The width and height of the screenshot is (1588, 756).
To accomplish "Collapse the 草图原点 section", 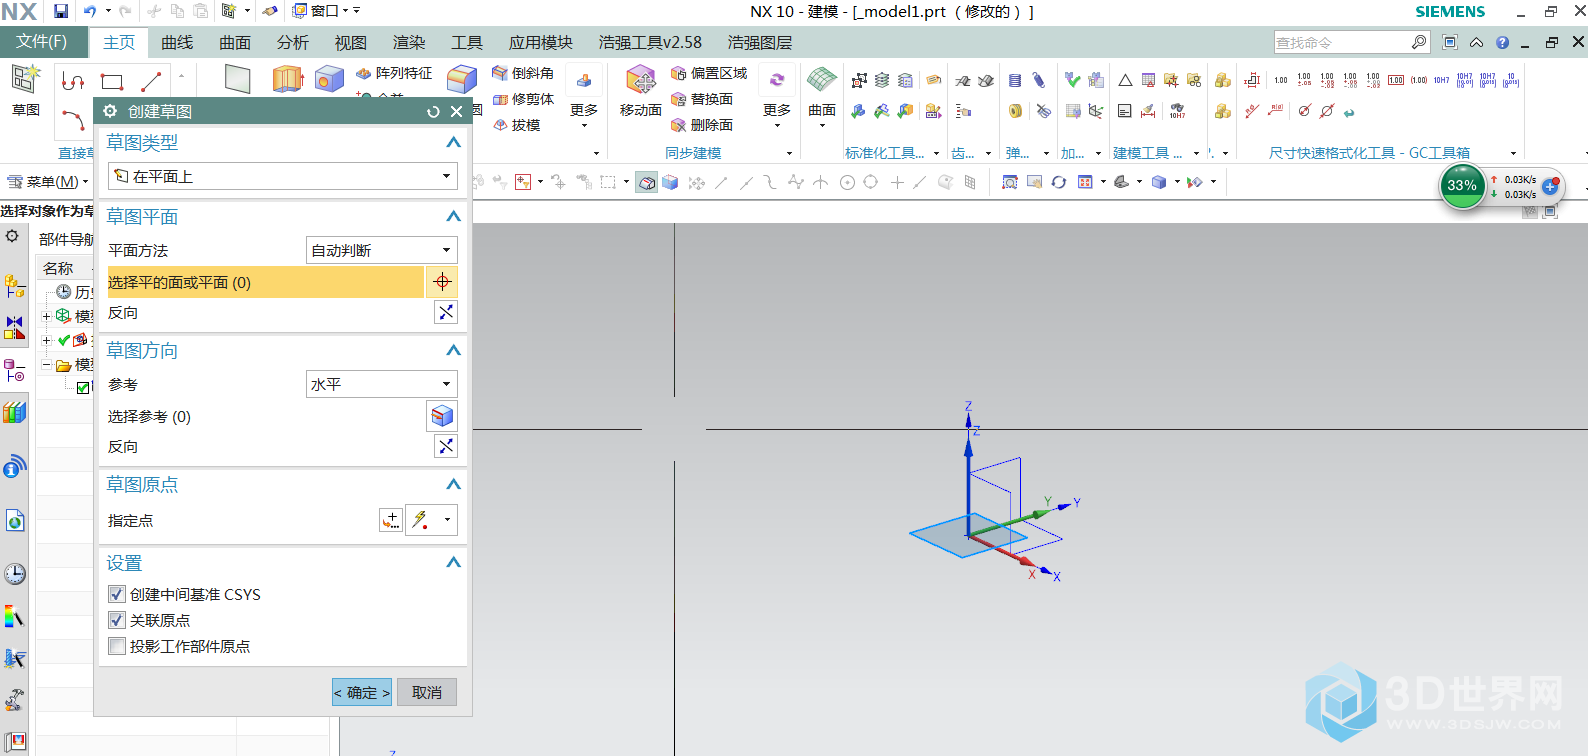I will pyautogui.click(x=453, y=485).
